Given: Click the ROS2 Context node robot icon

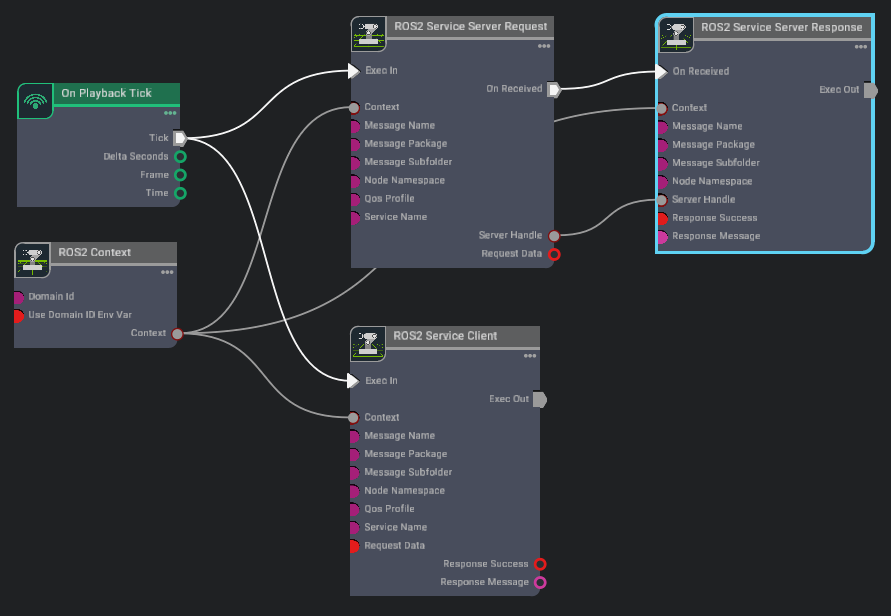Looking at the screenshot, I should pyautogui.click(x=32, y=260).
